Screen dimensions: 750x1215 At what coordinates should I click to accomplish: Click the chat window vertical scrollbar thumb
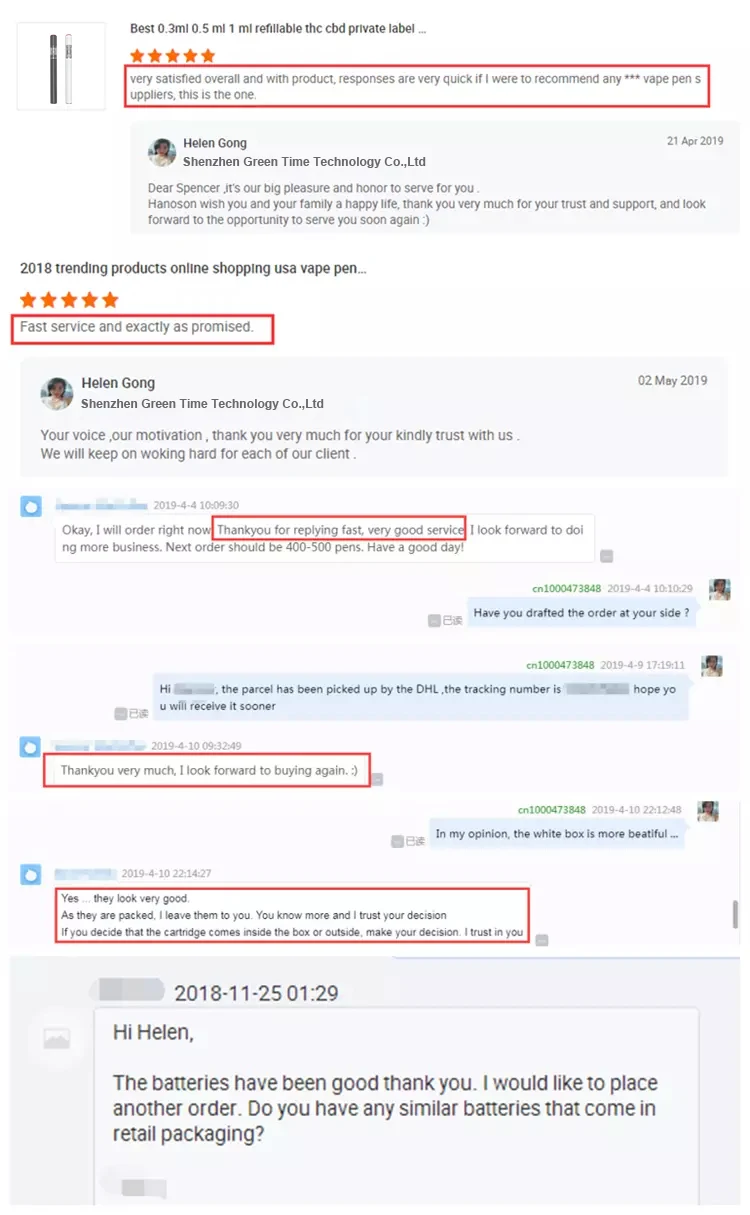click(736, 914)
